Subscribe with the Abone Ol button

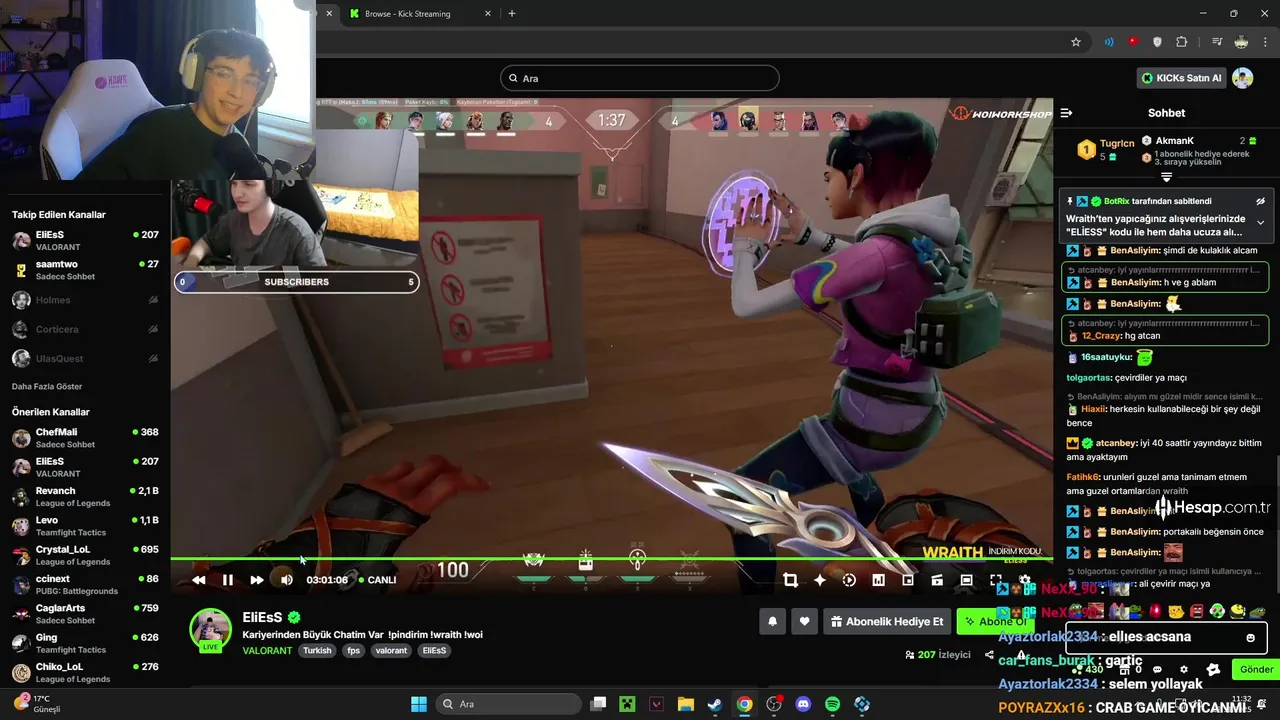pos(994,621)
